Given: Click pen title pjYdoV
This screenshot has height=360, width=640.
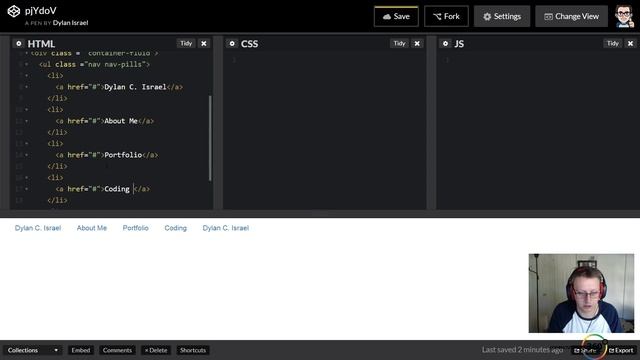Looking at the screenshot, I should 40,11.
